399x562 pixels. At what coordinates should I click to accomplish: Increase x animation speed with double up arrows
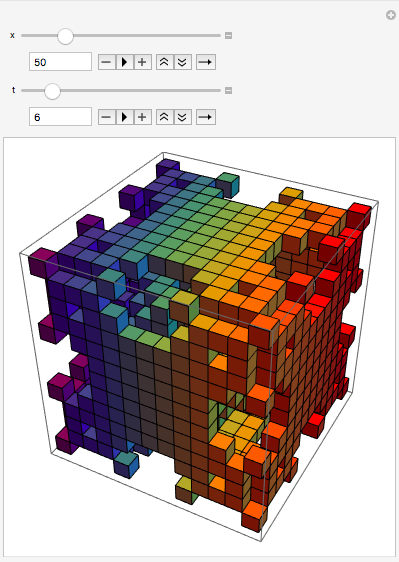[165, 62]
